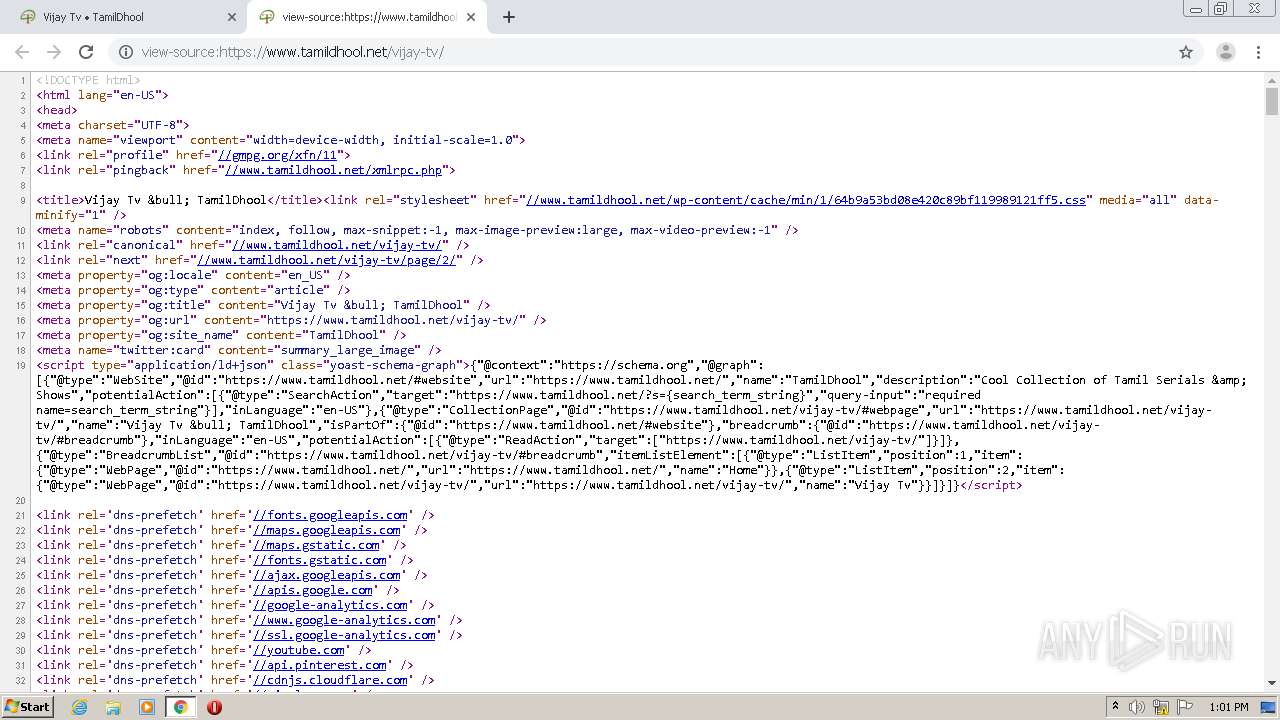Open the //ssl.google-analytics.com link

[x=344, y=635]
